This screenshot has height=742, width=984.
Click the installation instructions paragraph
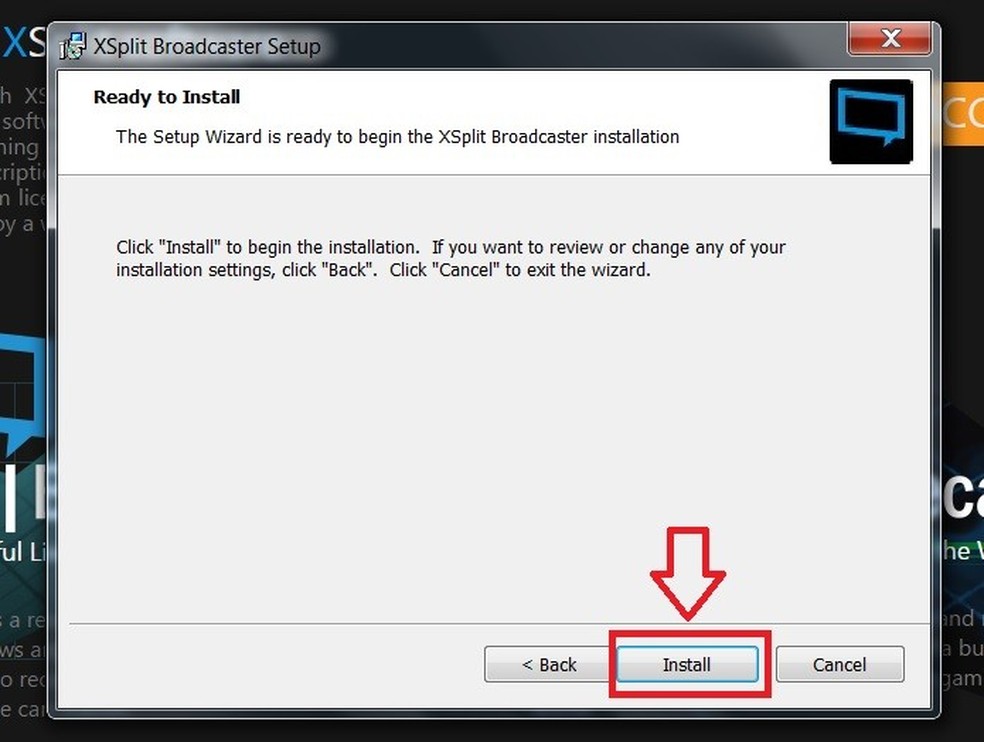451,258
